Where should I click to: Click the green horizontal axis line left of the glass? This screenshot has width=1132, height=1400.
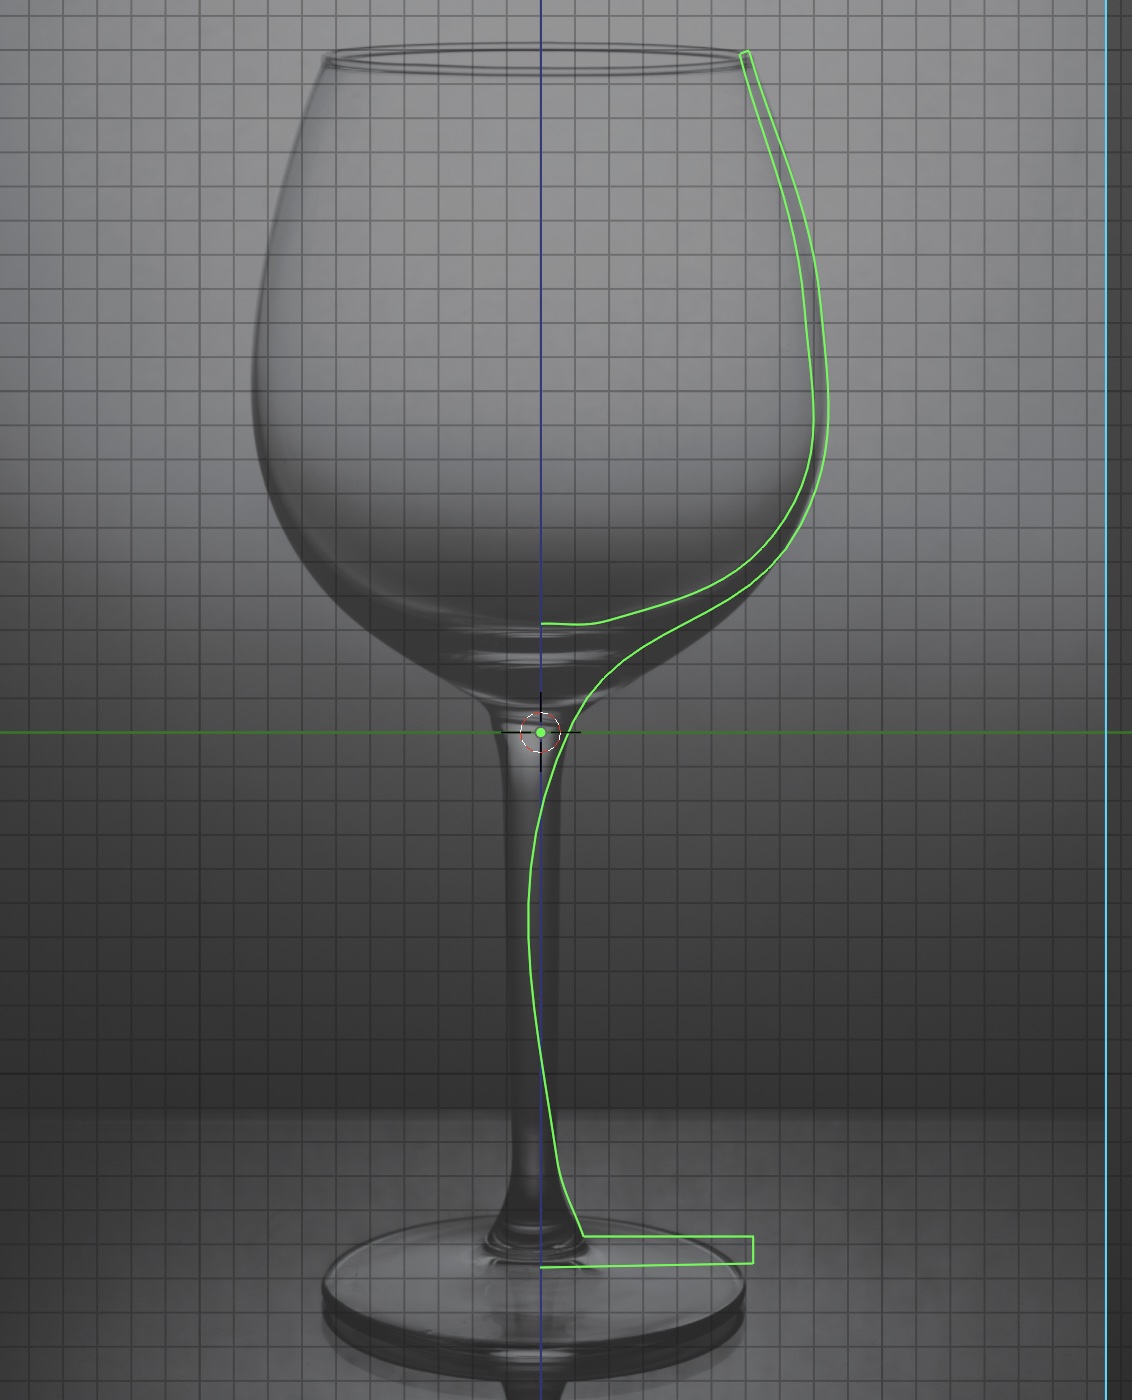150,733
